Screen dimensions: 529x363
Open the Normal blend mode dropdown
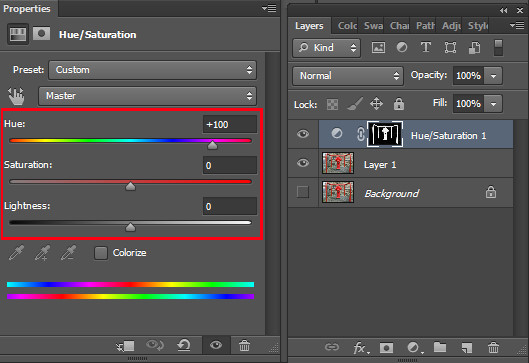pyautogui.click(x=348, y=76)
